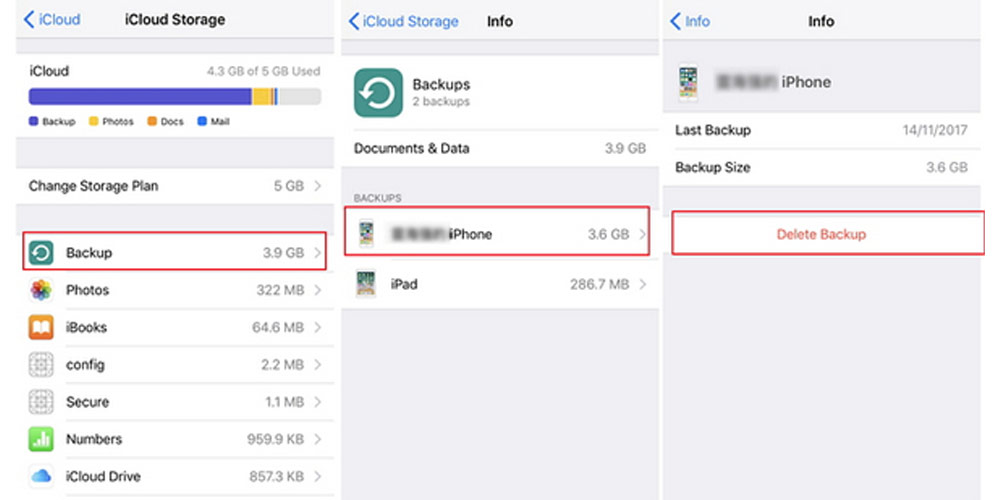Open the Photos 322 MB entry
The image size is (1000, 500).
[x=175, y=290]
